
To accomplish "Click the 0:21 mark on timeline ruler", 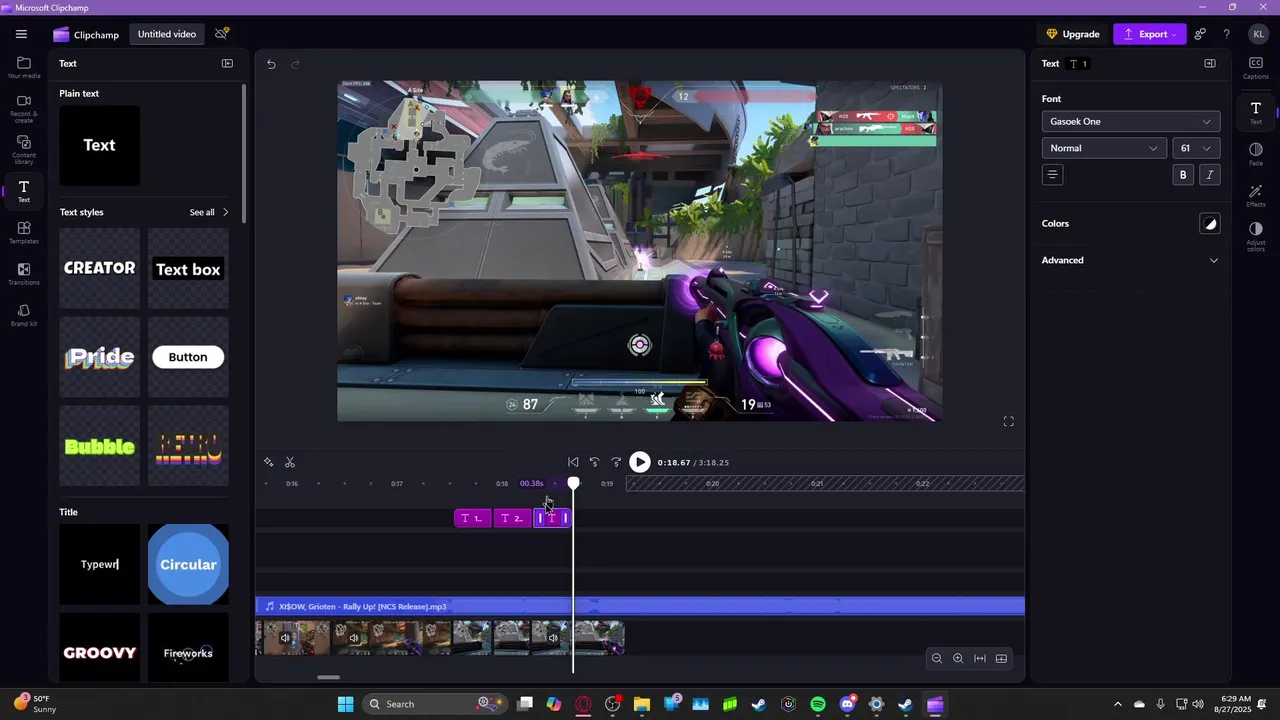I will 817,484.
